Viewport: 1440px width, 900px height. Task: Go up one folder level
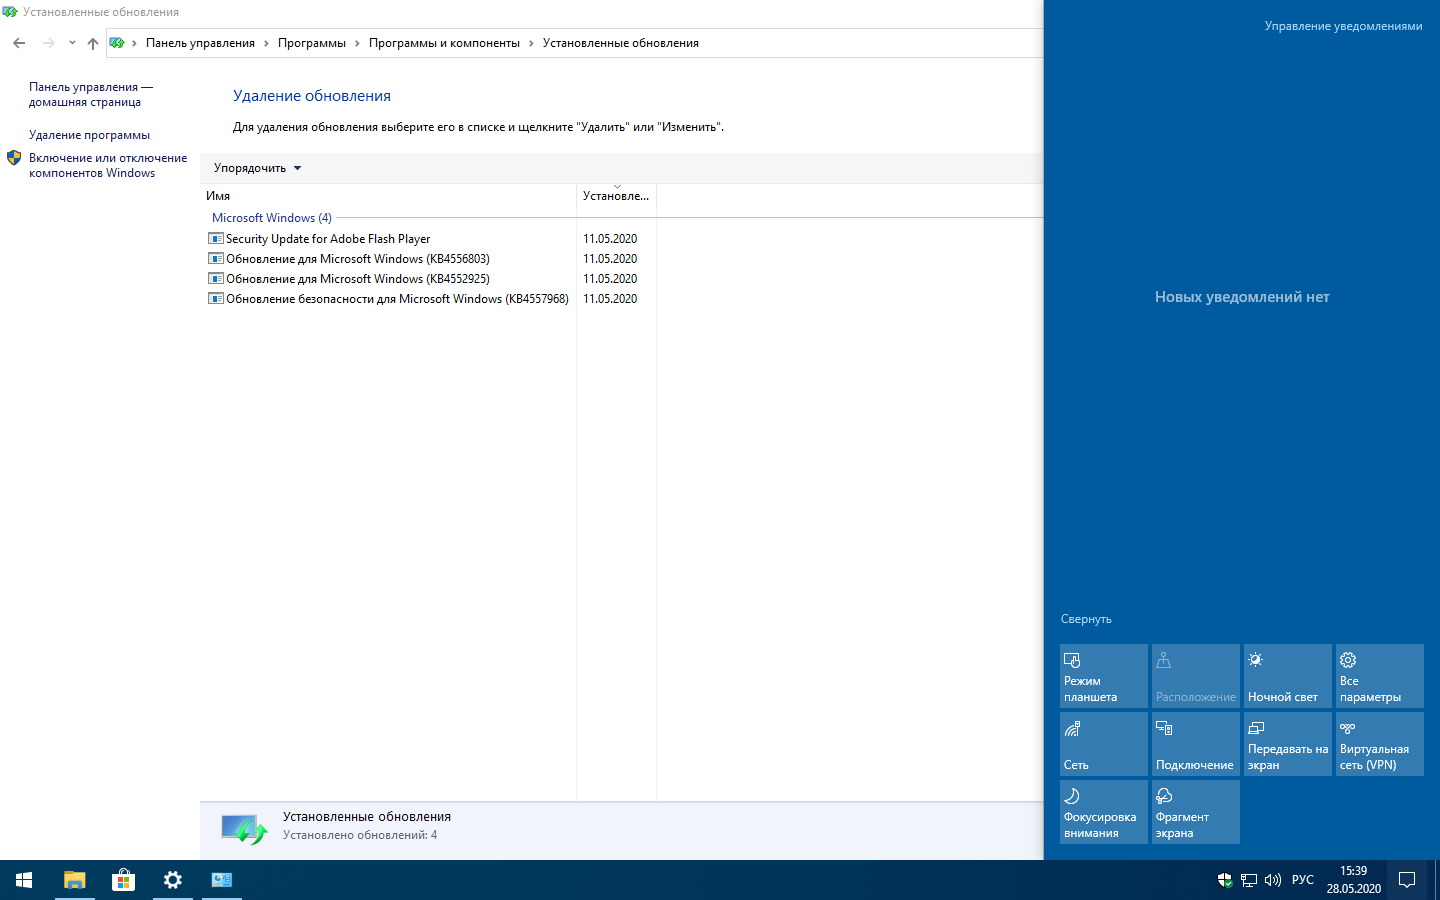pos(93,43)
